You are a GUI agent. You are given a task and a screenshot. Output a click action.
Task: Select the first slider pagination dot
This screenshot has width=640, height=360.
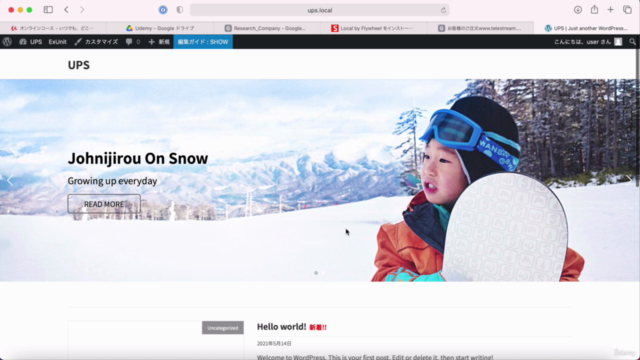(x=316, y=273)
